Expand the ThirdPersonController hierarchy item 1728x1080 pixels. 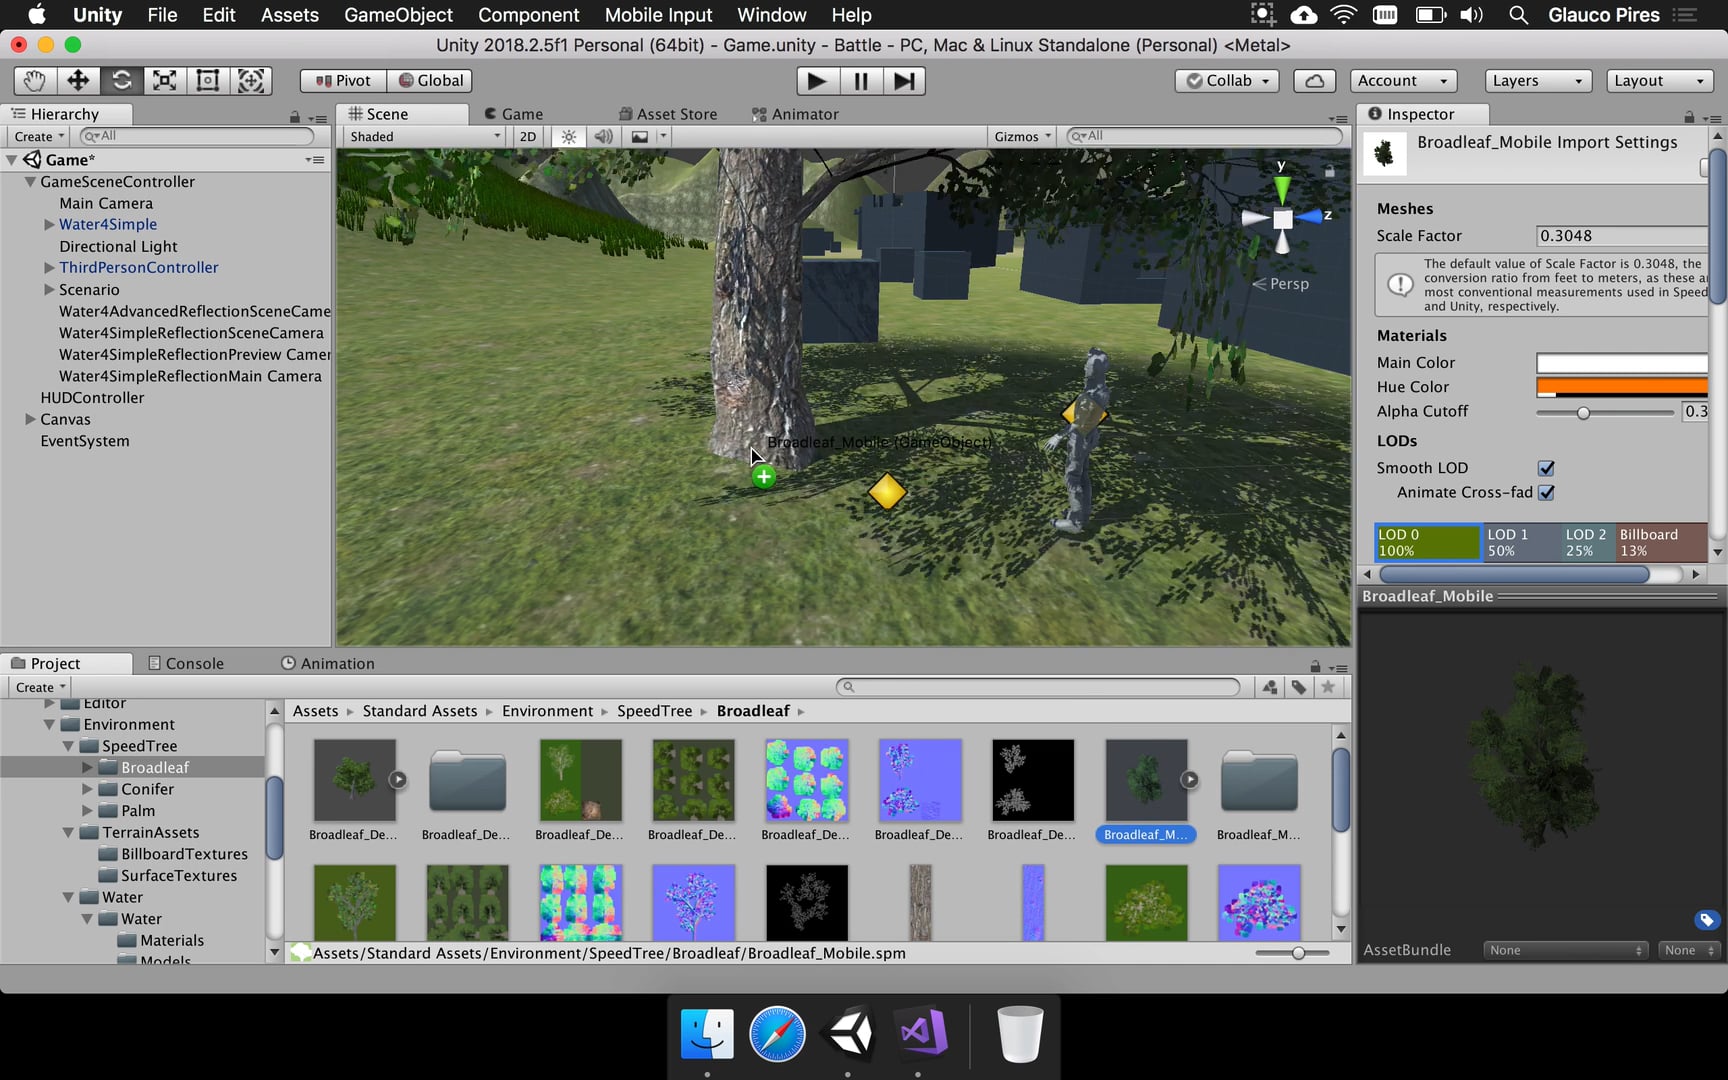(x=49, y=267)
